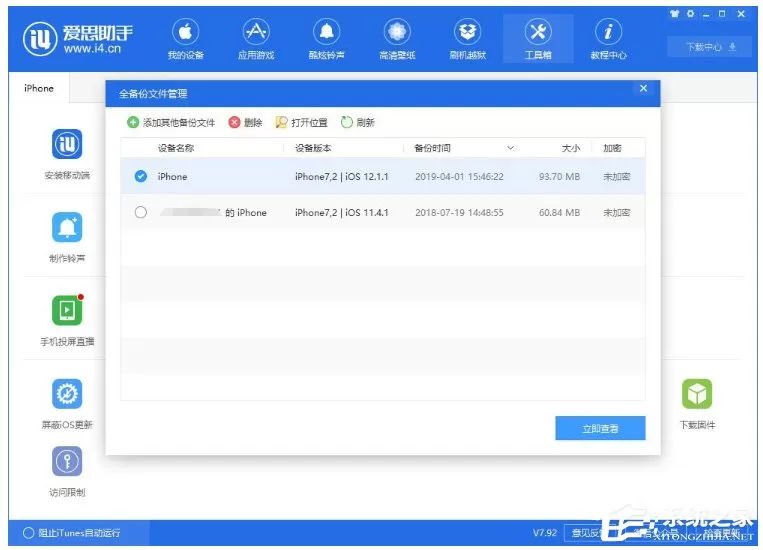Select the iPhone device tab
Image resolution: width=763 pixels, height=550 pixels.
[39, 88]
